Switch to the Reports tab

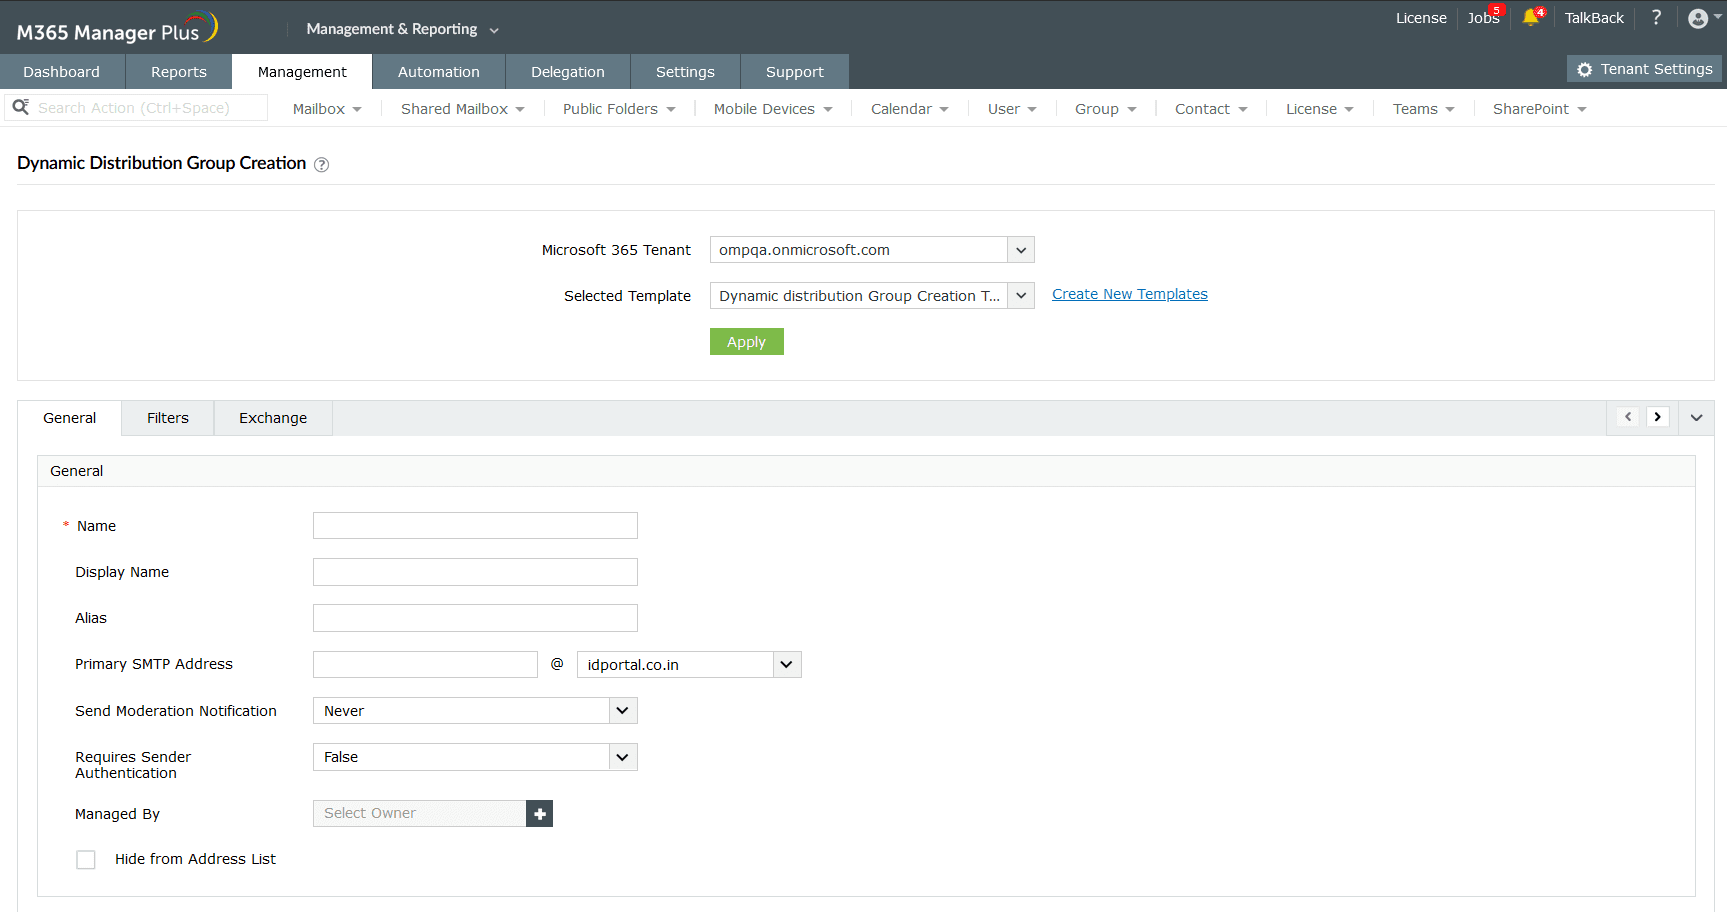click(179, 72)
